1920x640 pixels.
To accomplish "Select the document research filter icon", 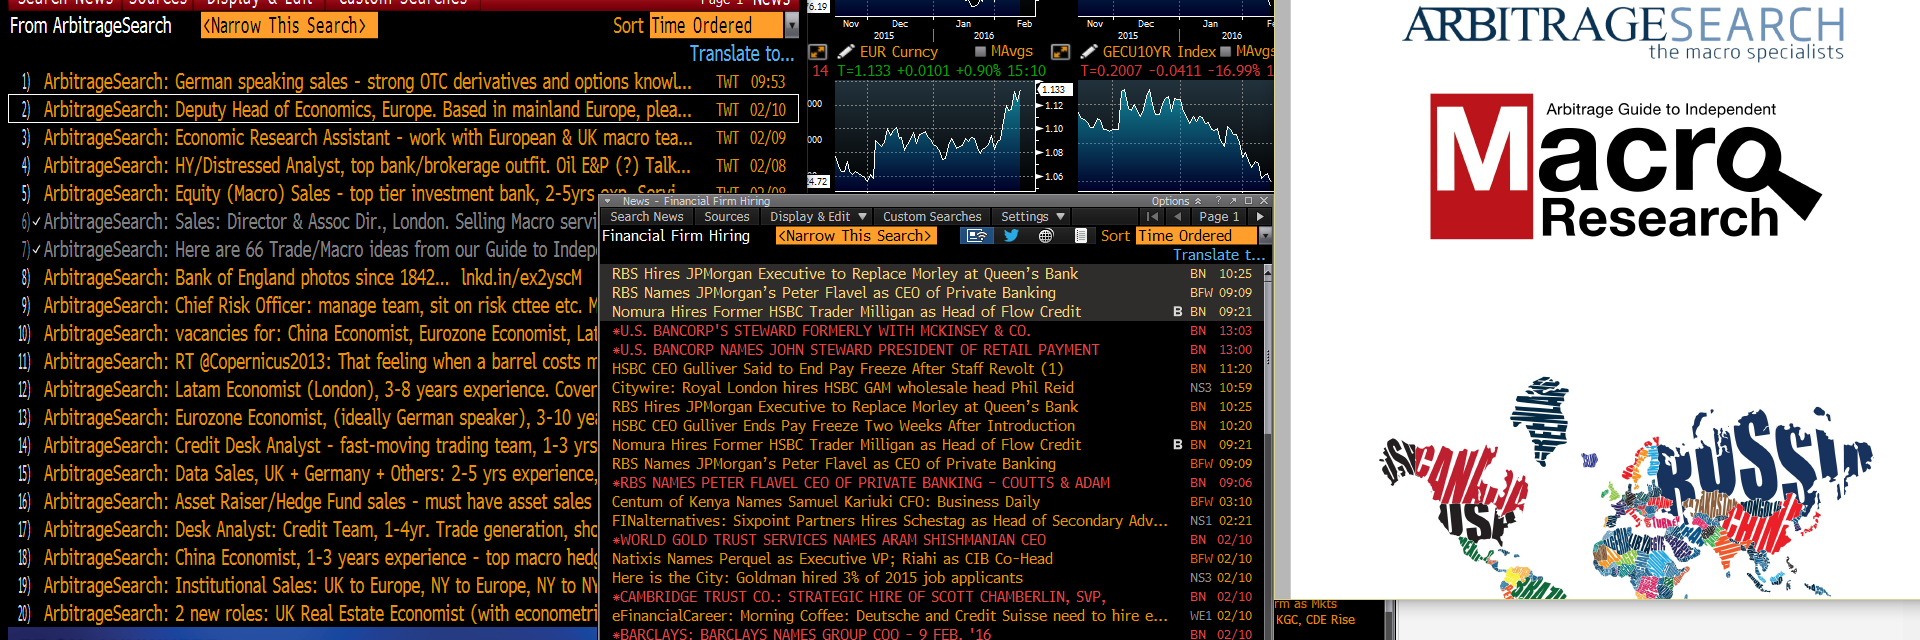I will (x=1081, y=236).
